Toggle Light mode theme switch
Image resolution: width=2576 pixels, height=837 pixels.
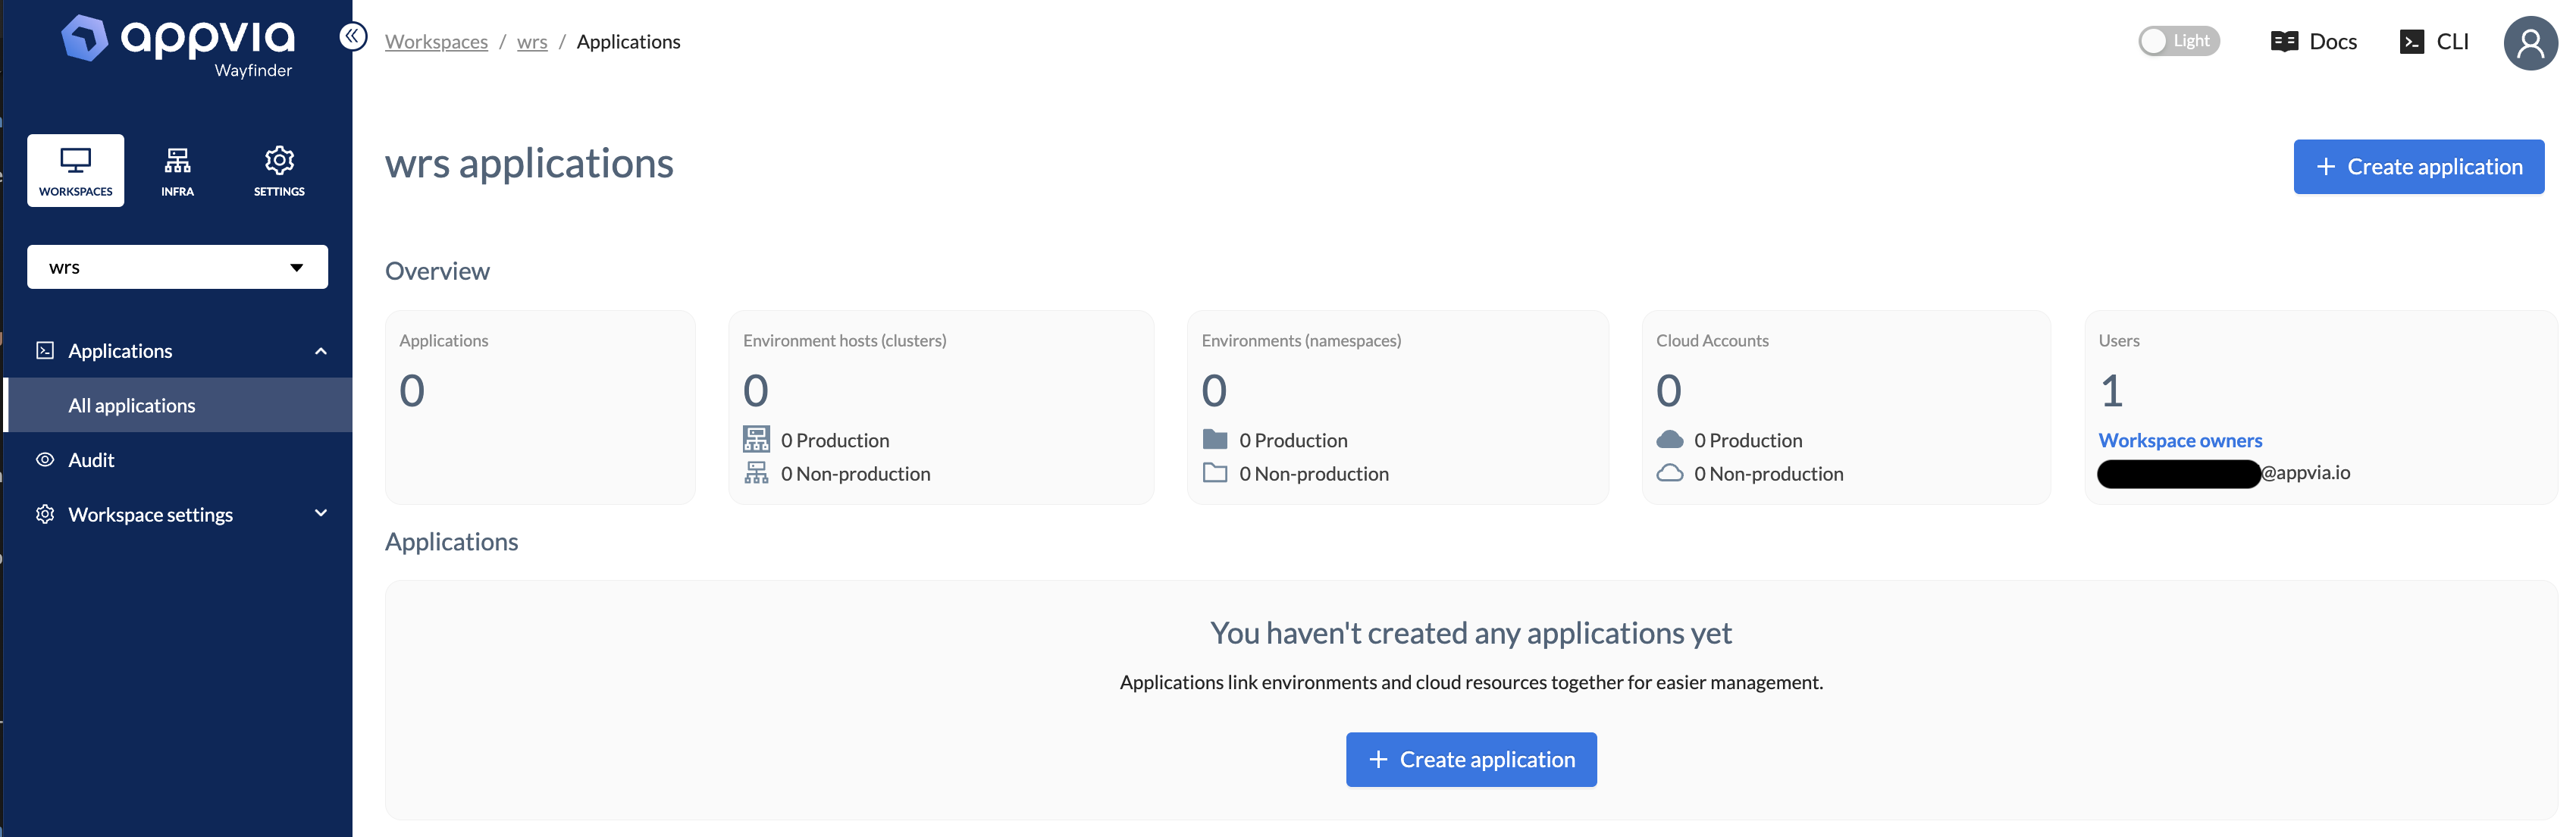tap(2179, 40)
